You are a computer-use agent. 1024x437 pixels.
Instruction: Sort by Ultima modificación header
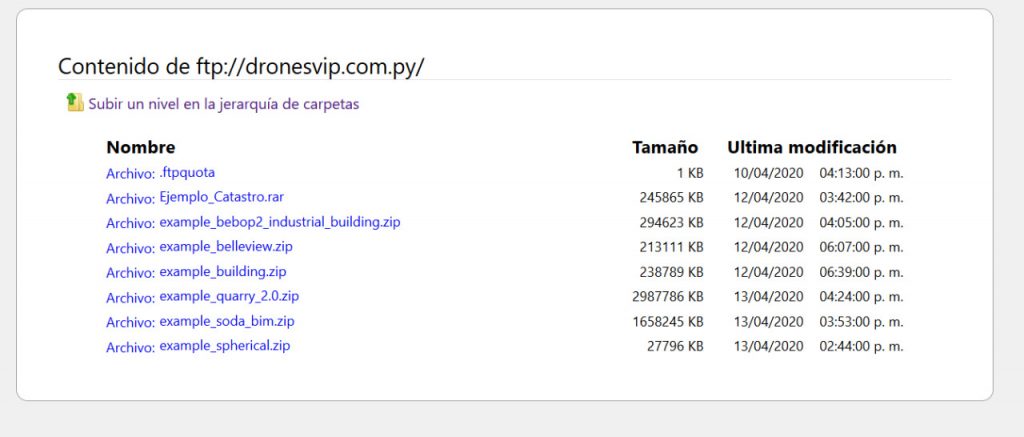click(811, 147)
